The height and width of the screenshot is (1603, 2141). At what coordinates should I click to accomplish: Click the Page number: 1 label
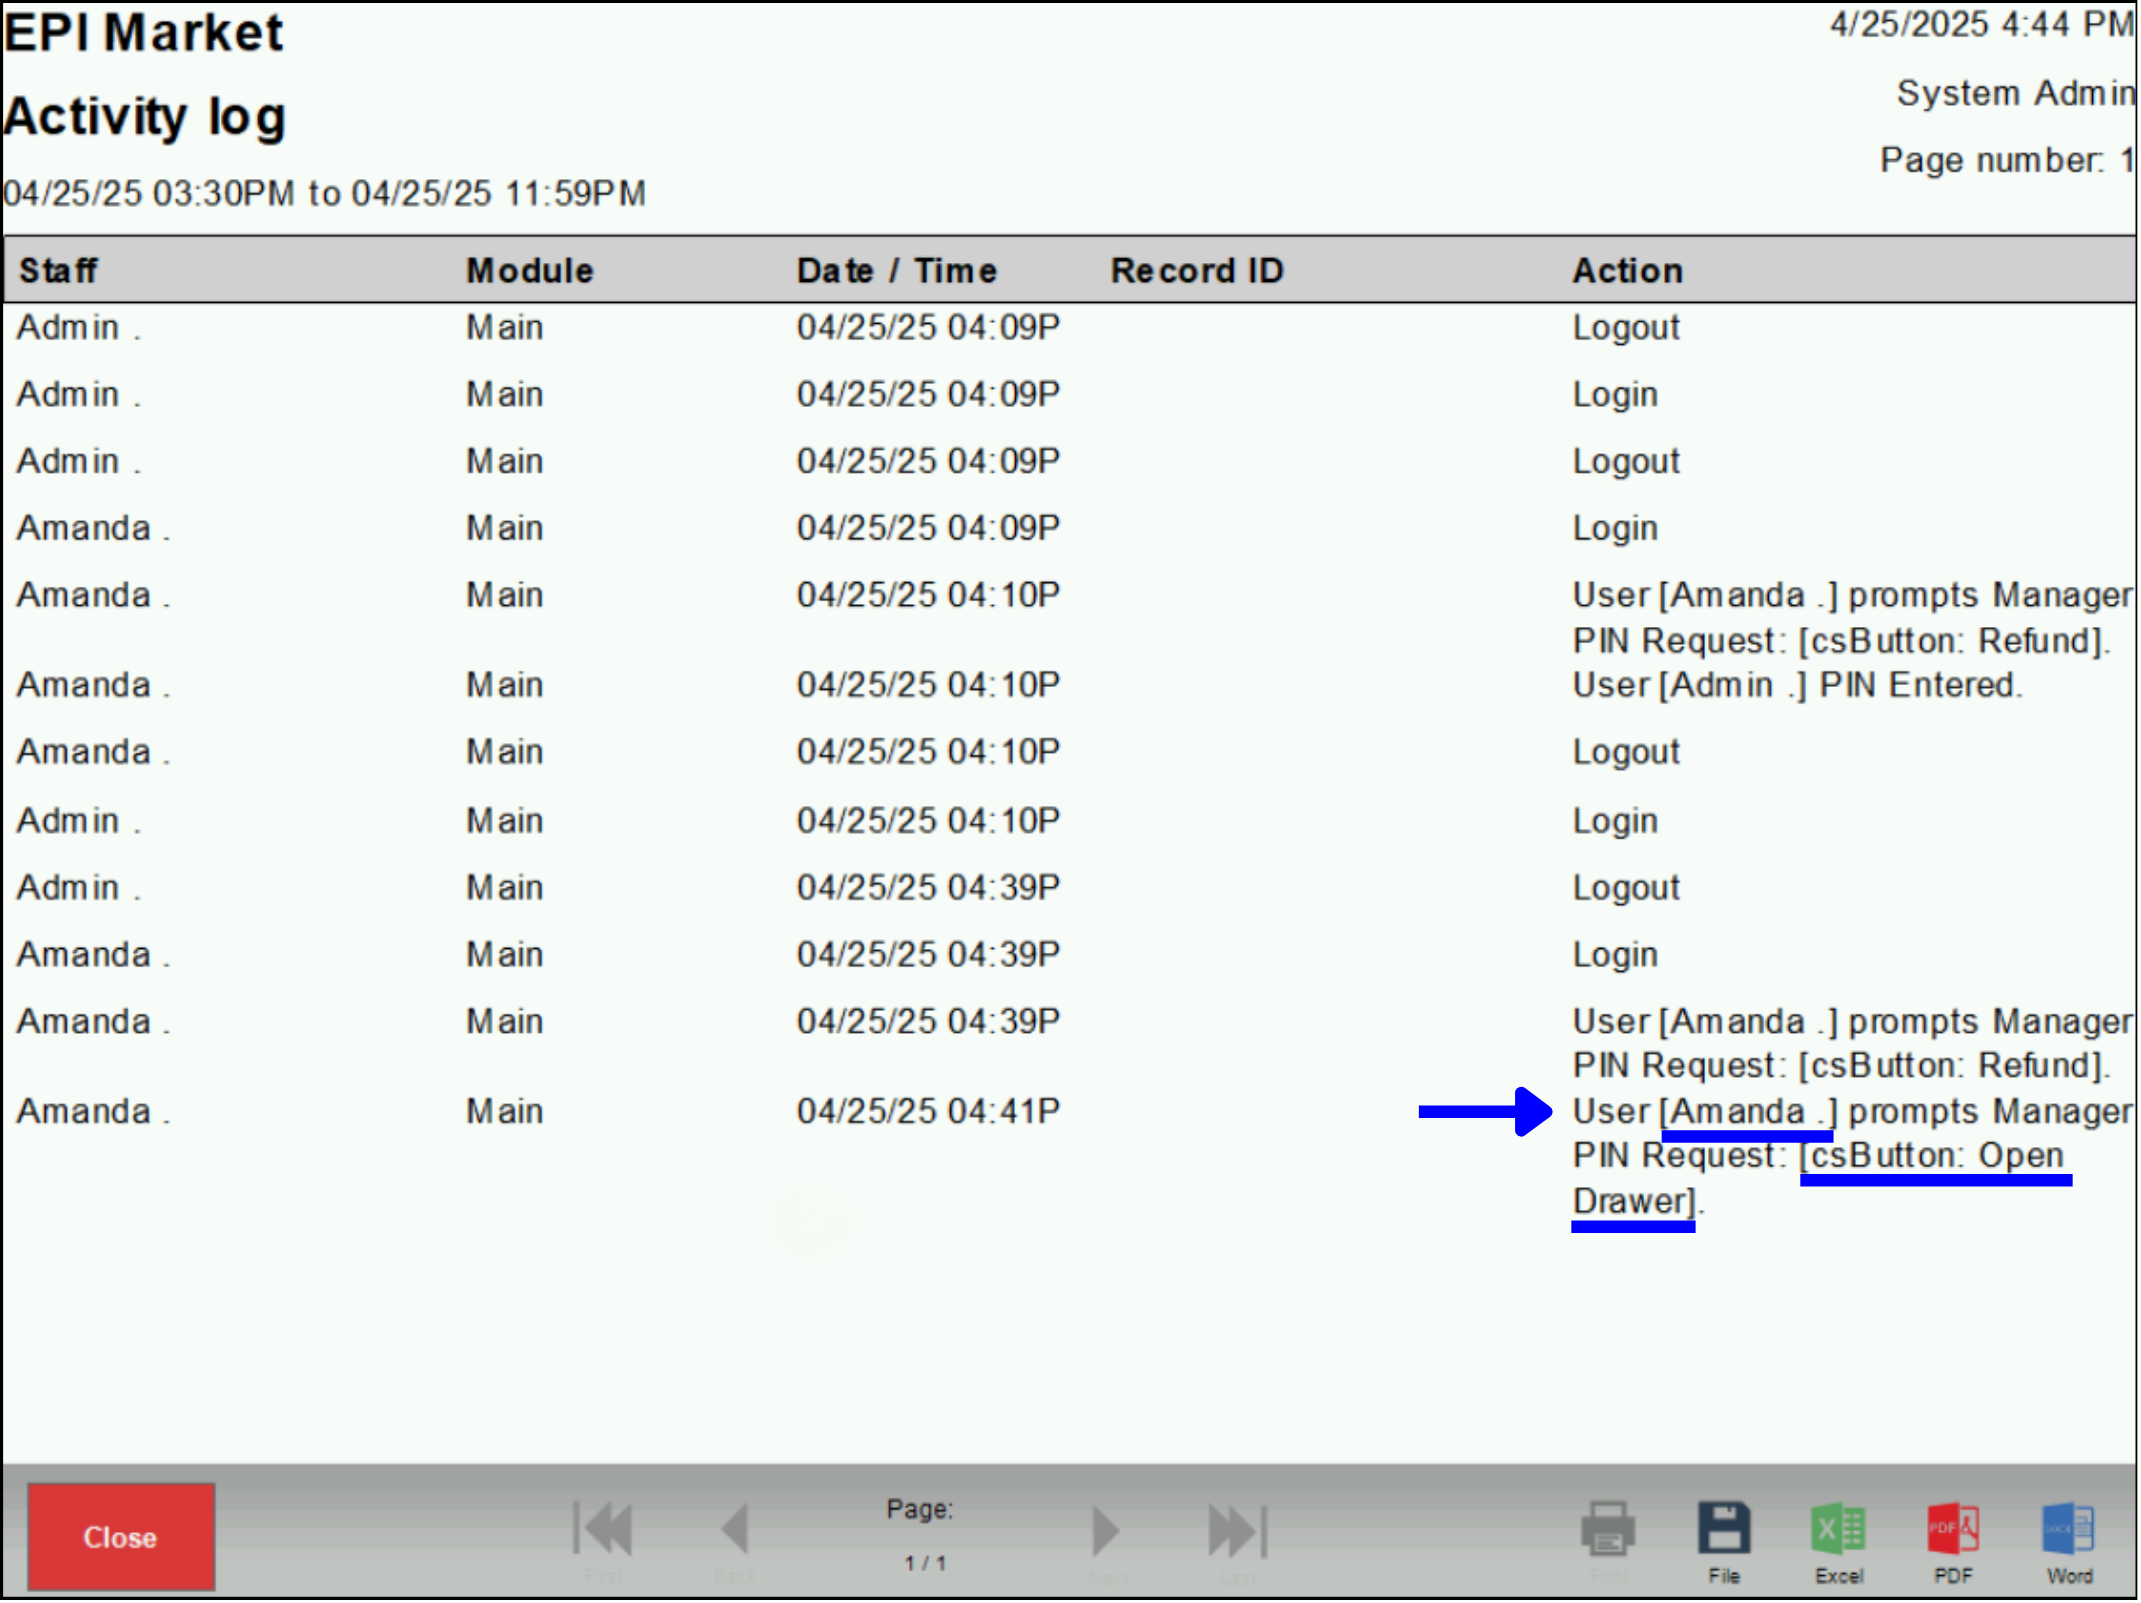tap(2008, 160)
